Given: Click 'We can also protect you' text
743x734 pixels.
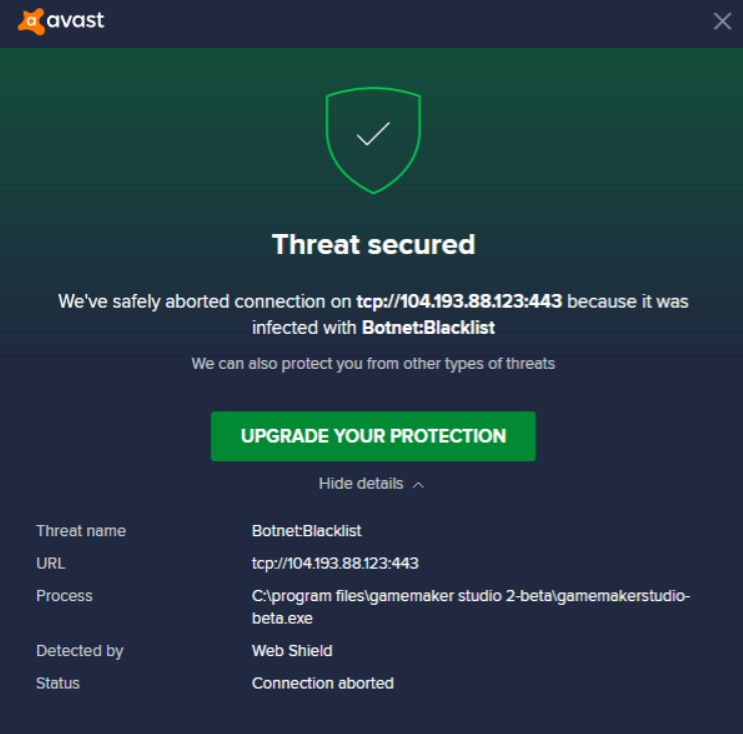Looking at the screenshot, I should point(373,363).
